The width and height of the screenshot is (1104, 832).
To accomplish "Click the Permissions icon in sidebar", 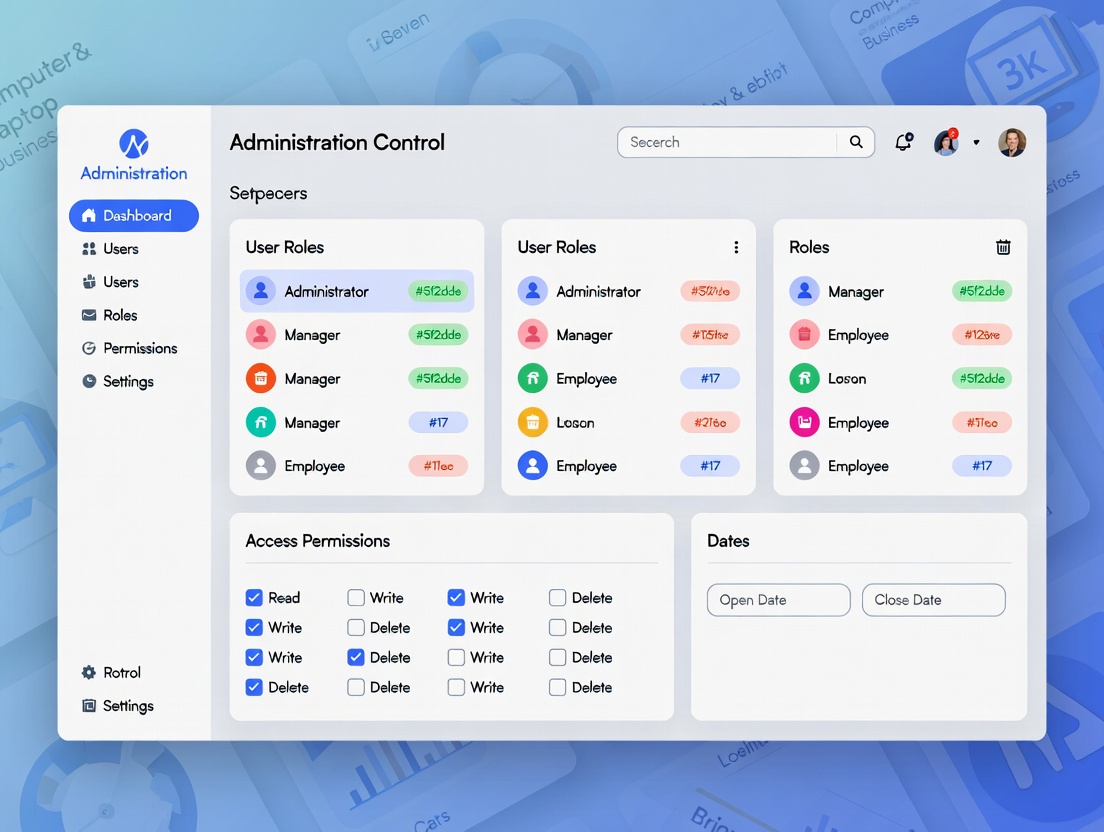I will tap(89, 348).
